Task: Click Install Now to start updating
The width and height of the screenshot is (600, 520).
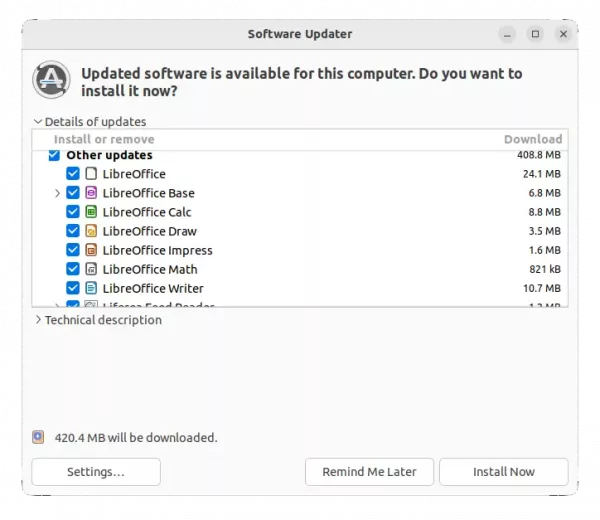Action: click(x=503, y=471)
